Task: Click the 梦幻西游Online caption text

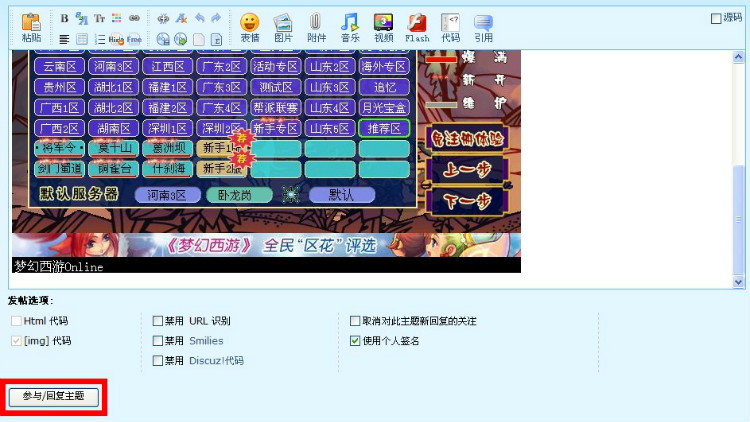Action: coord(58,267)
